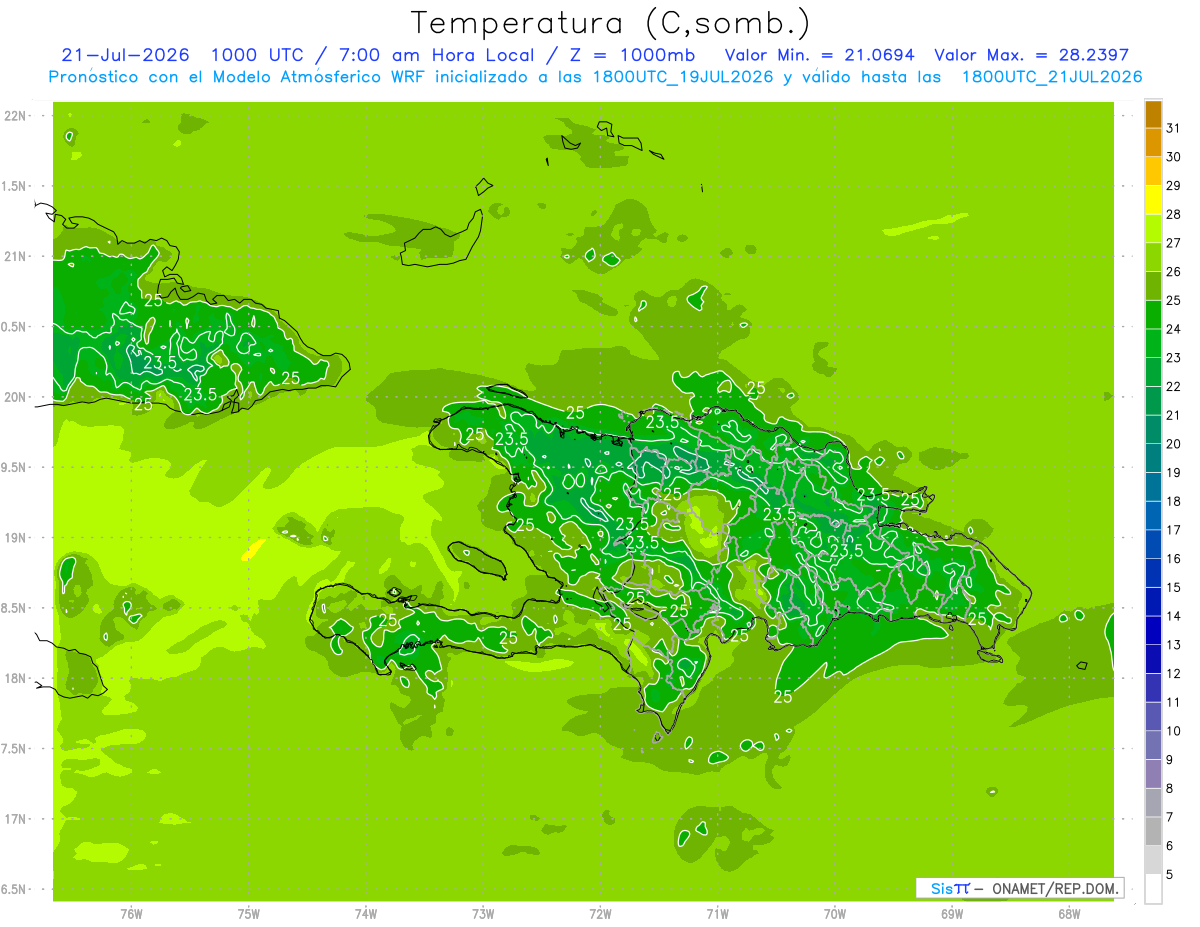Click the legend value "10"
Viewport: 1200px width, 927px height.
(x=1174, y=731)
